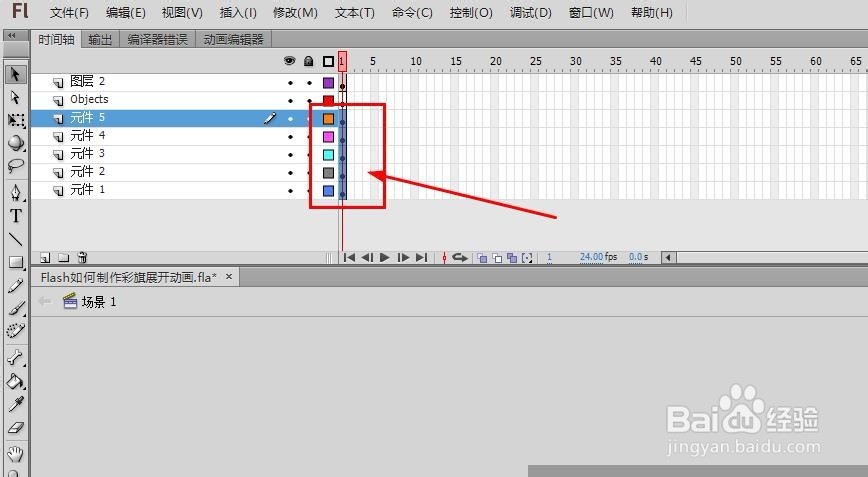Image resolution: width=868 pixels, height=477 pixels.
Task: Go to first frame button
Action: pos(349,257)
